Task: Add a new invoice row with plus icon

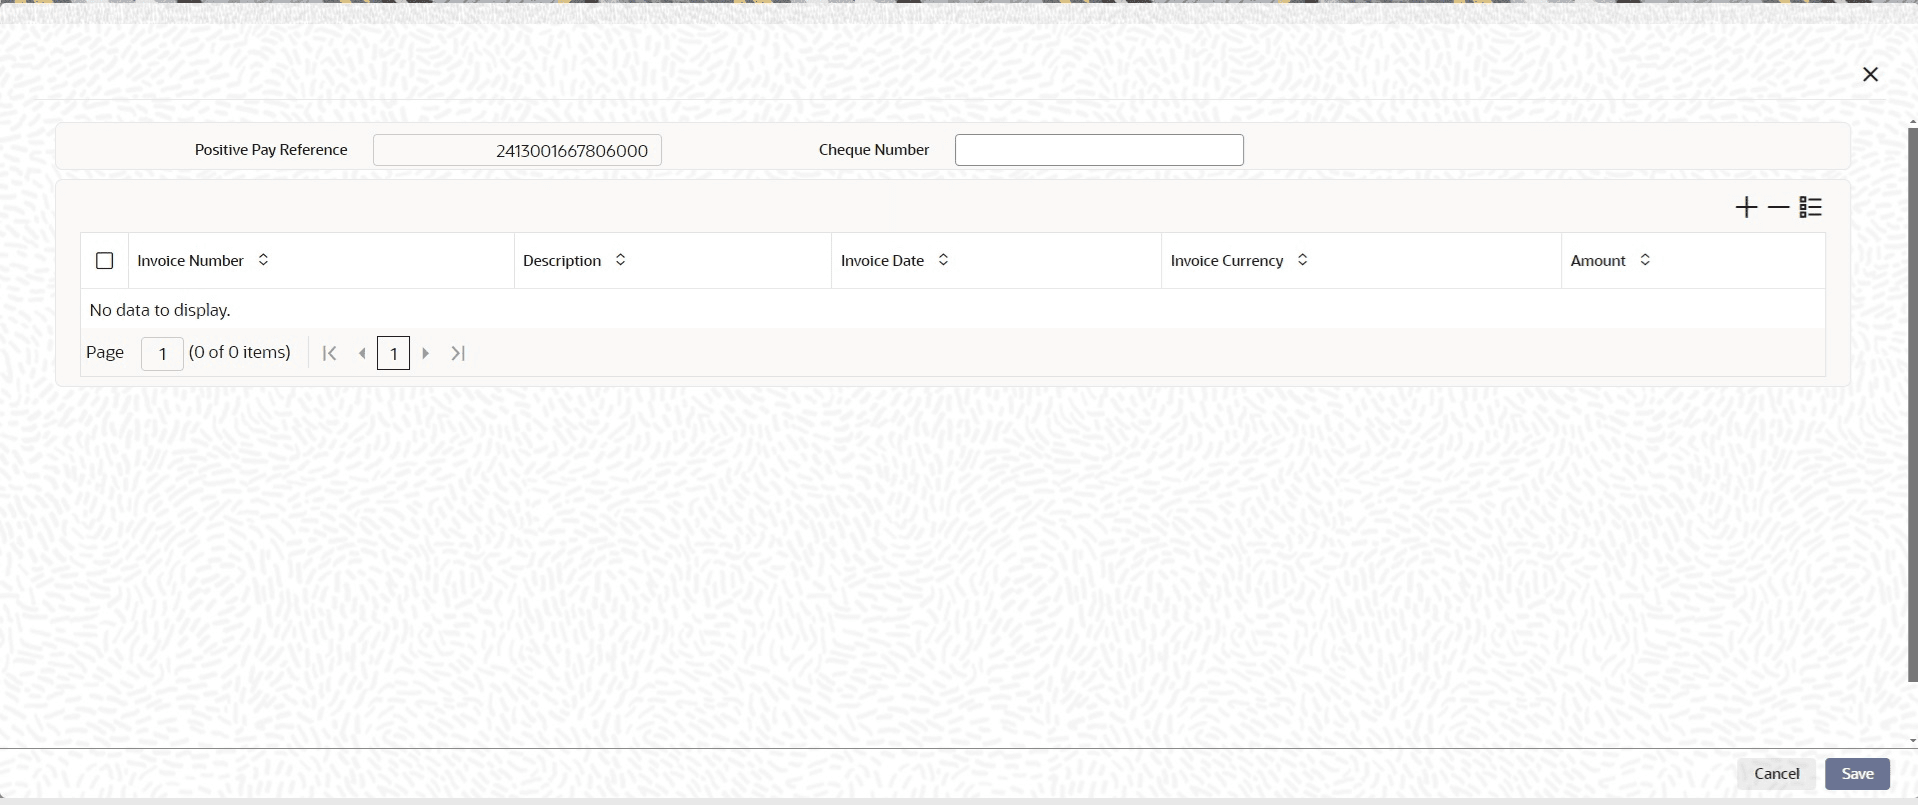Action: 1746,207
